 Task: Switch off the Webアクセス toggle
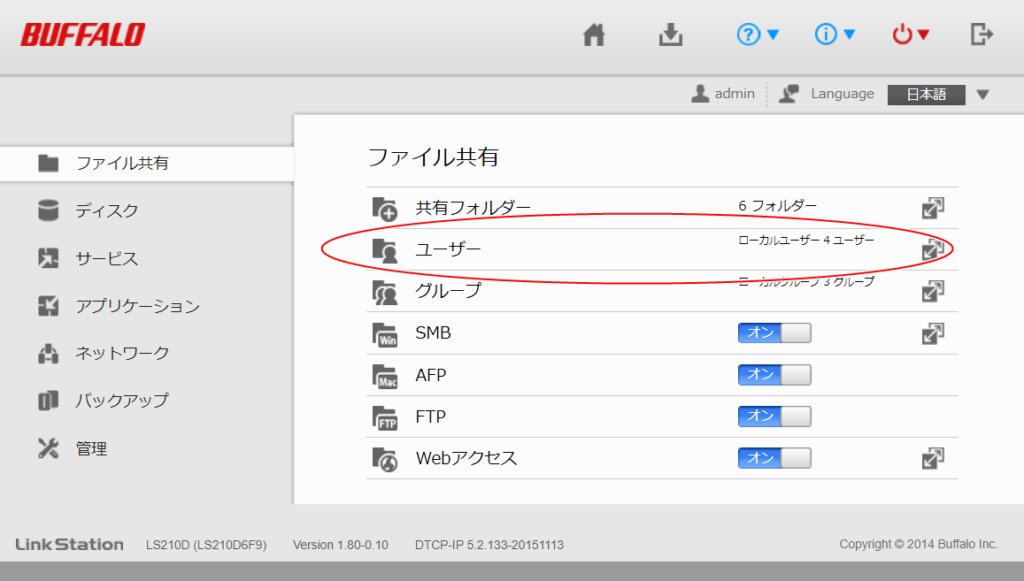774,458
